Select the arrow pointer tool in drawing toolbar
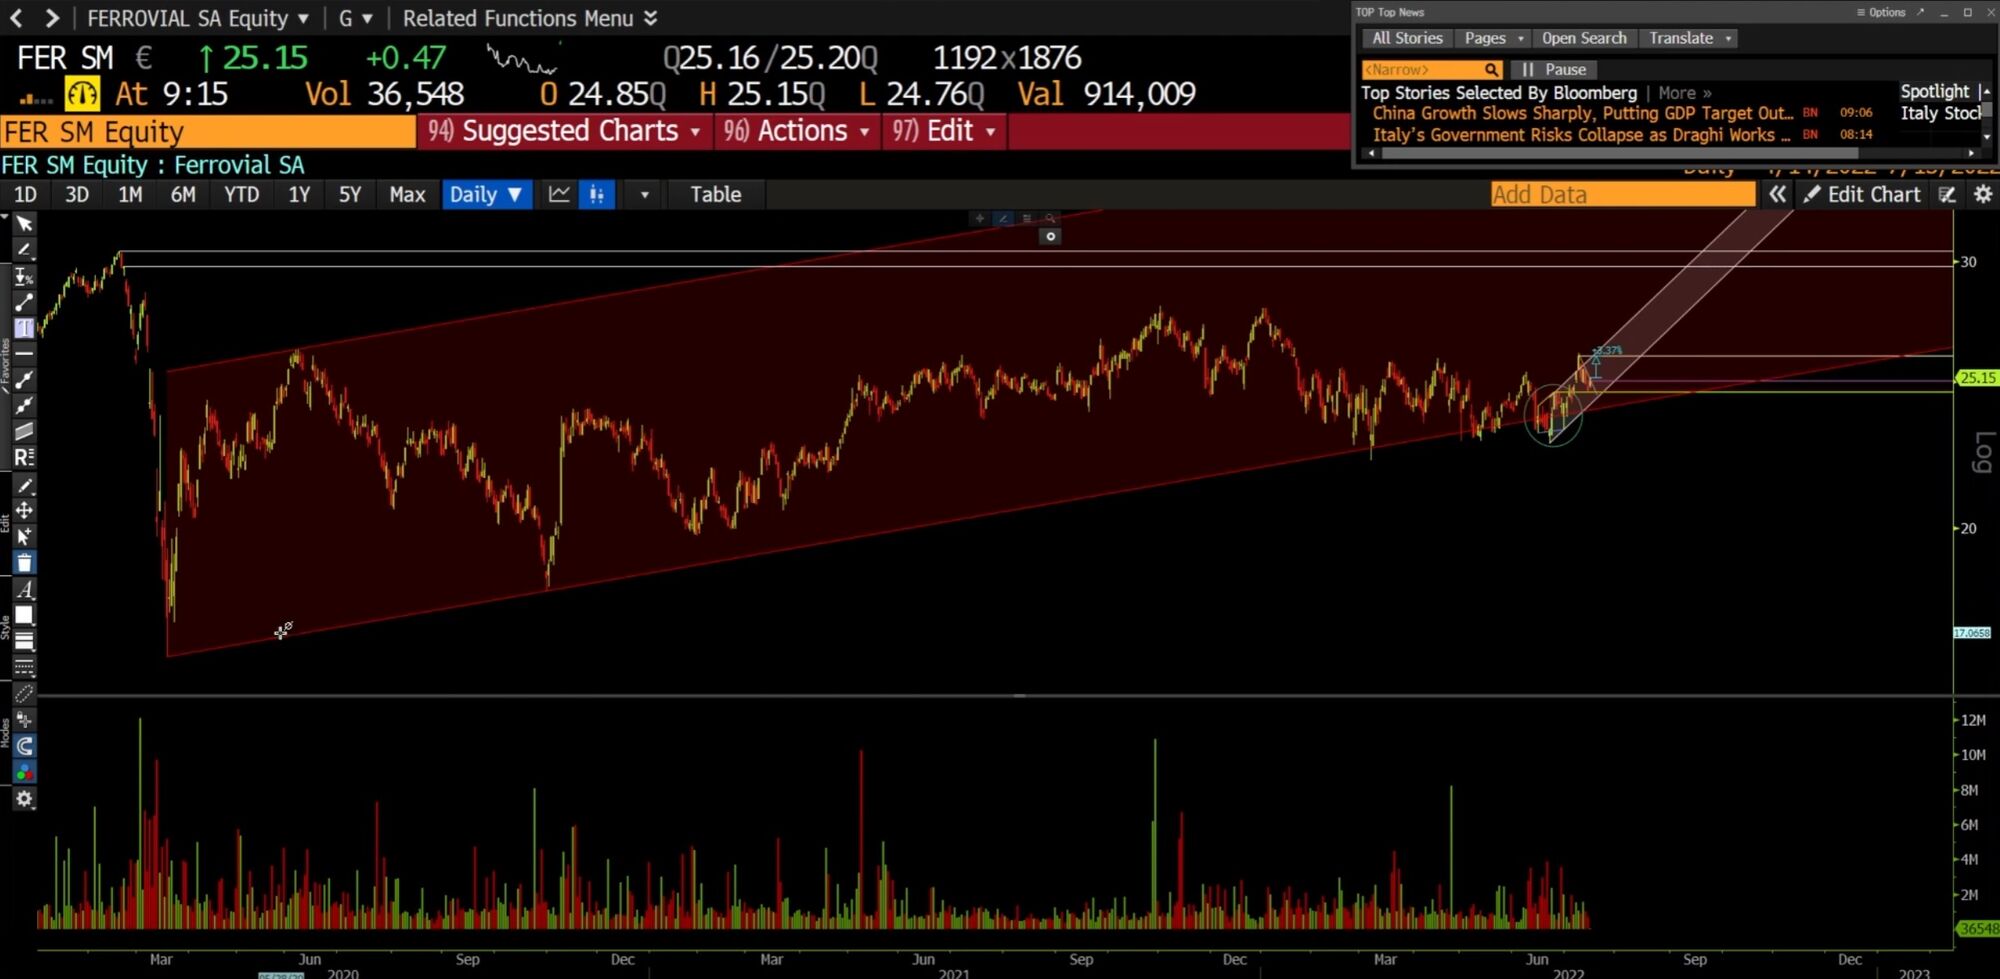Image resolution: width=2000 pixels, height=979 pixels. click(x=24, y=223)
